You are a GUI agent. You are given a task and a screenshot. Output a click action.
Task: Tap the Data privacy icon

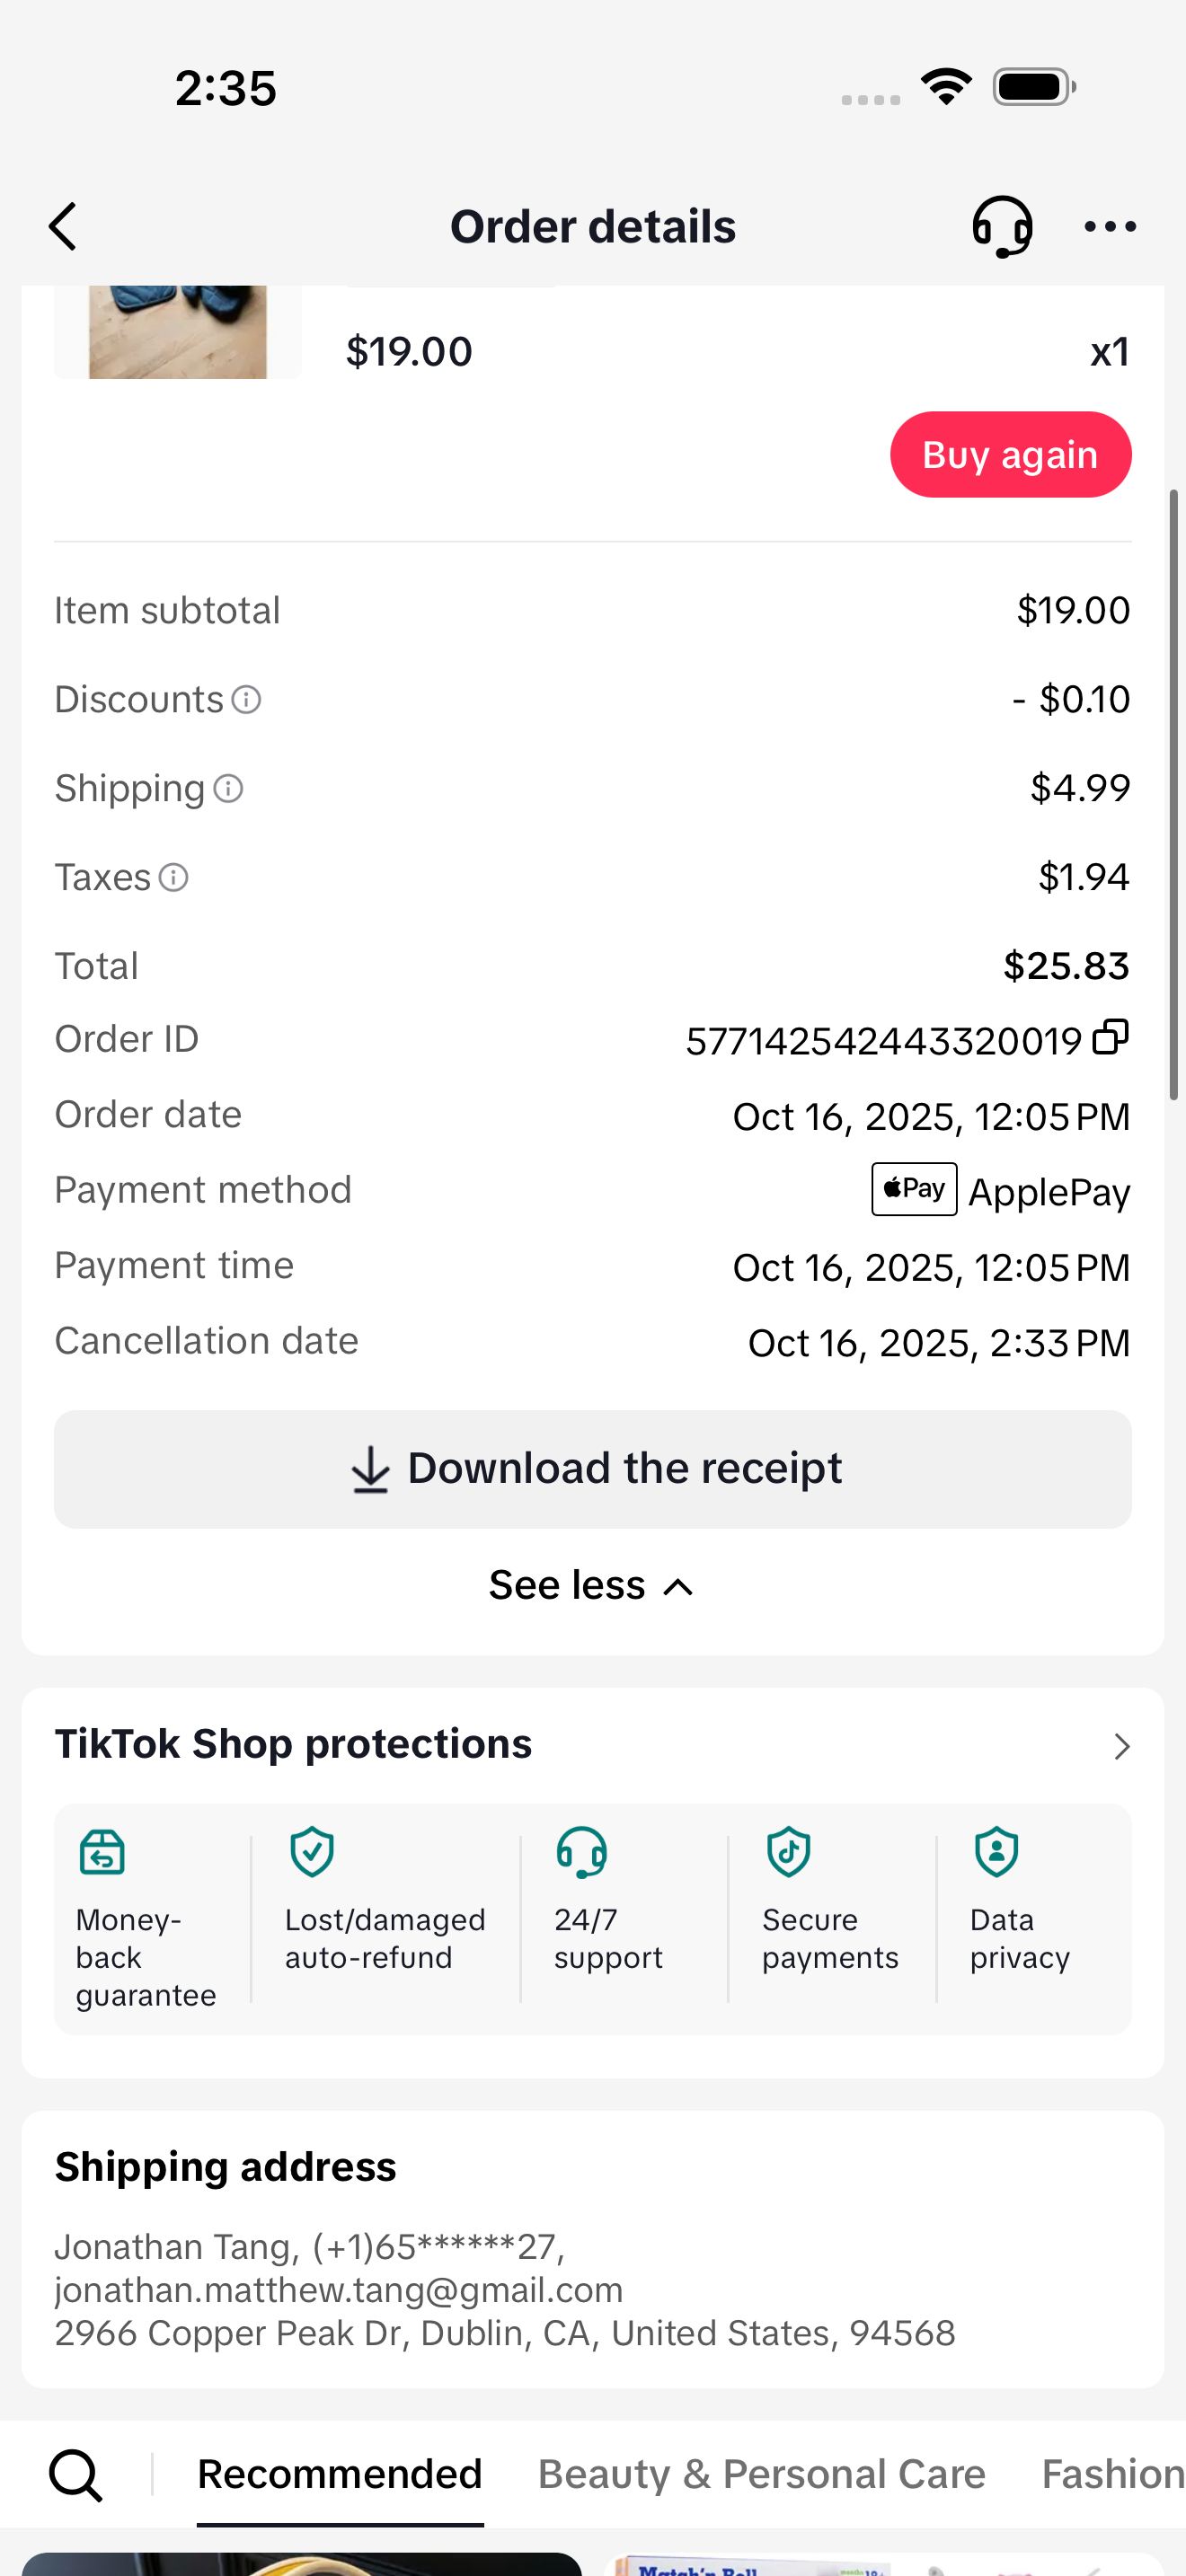(x=996, y=1852)
